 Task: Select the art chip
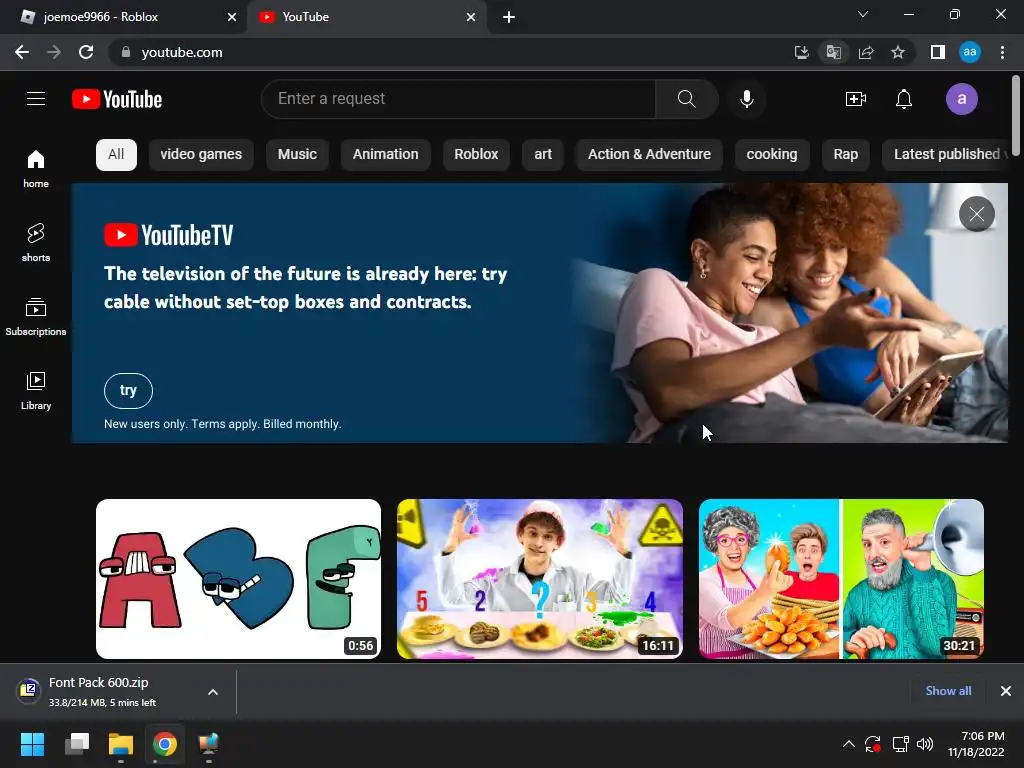click(x=543, y=155)
